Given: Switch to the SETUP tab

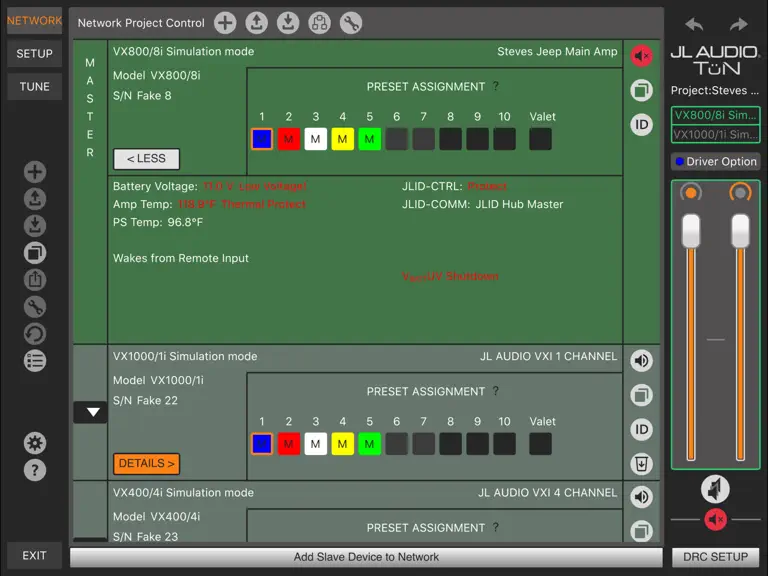Looking at the screenshot, I should [34, 53].
